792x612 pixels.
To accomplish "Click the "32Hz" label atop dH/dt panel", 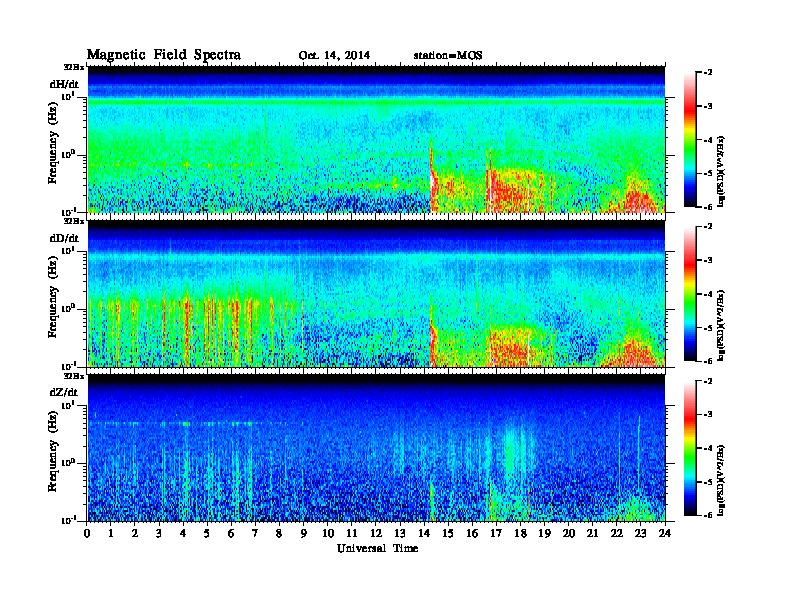I will [74, 67].
